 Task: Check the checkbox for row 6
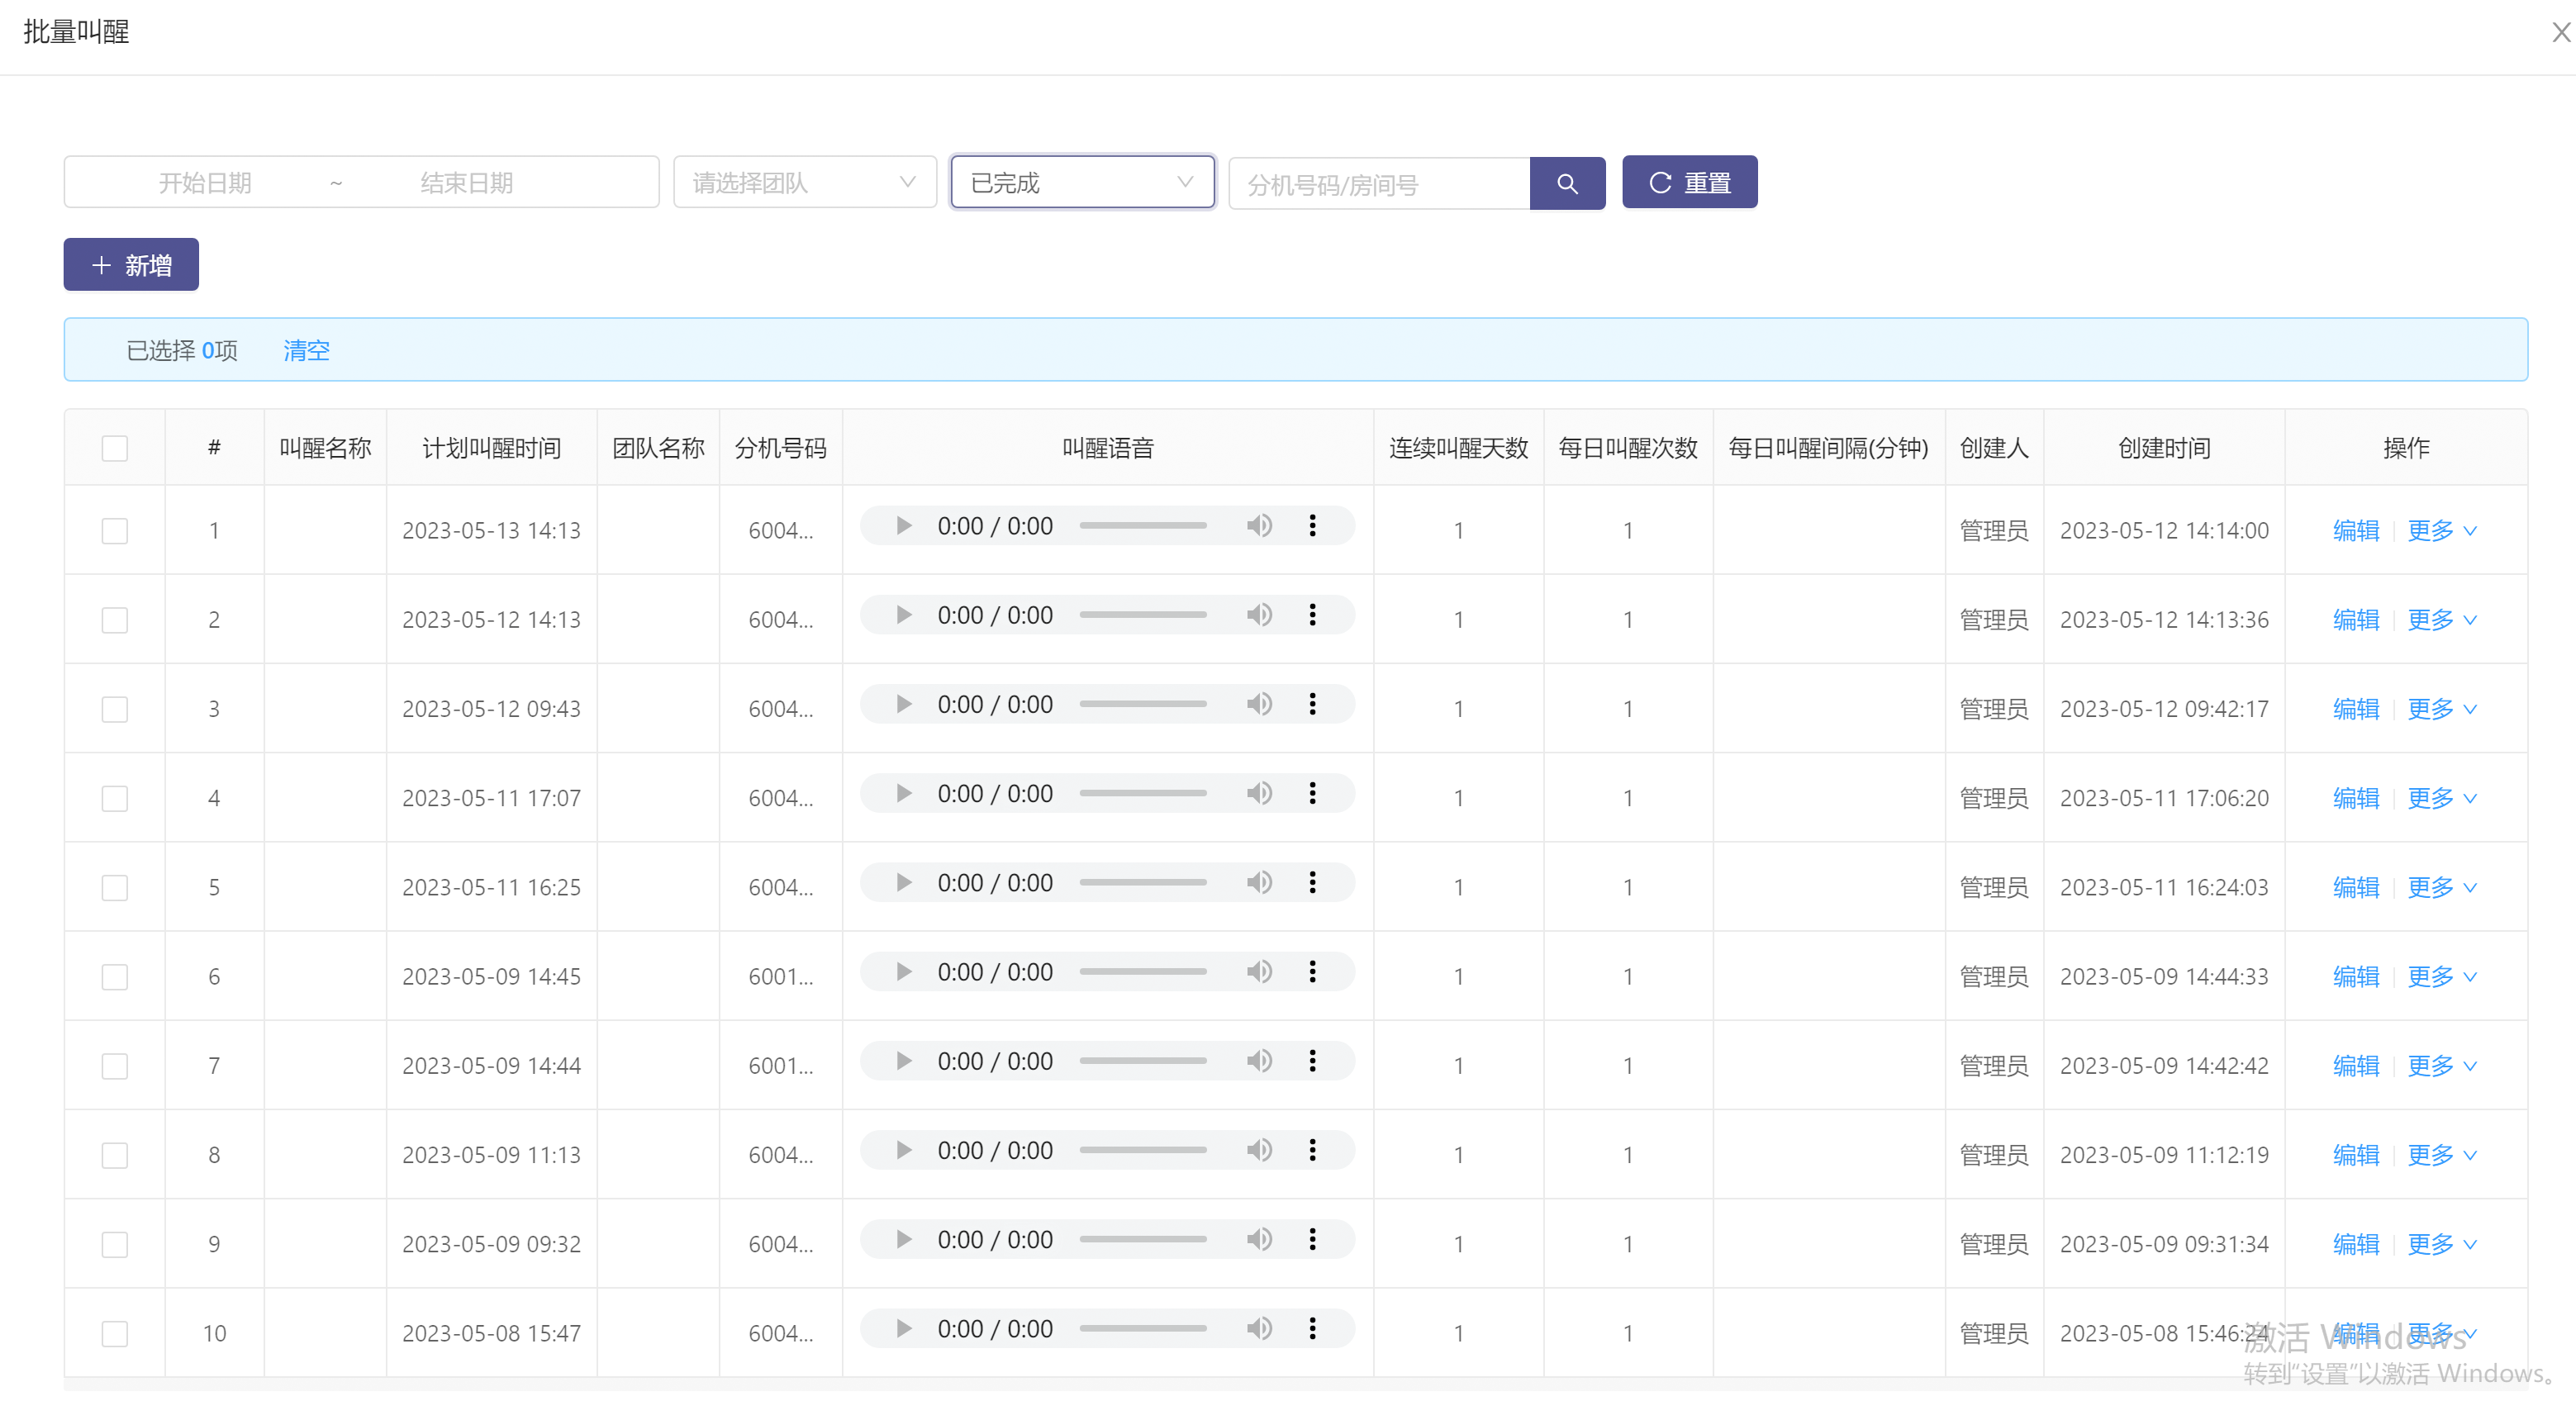point(115,977)
